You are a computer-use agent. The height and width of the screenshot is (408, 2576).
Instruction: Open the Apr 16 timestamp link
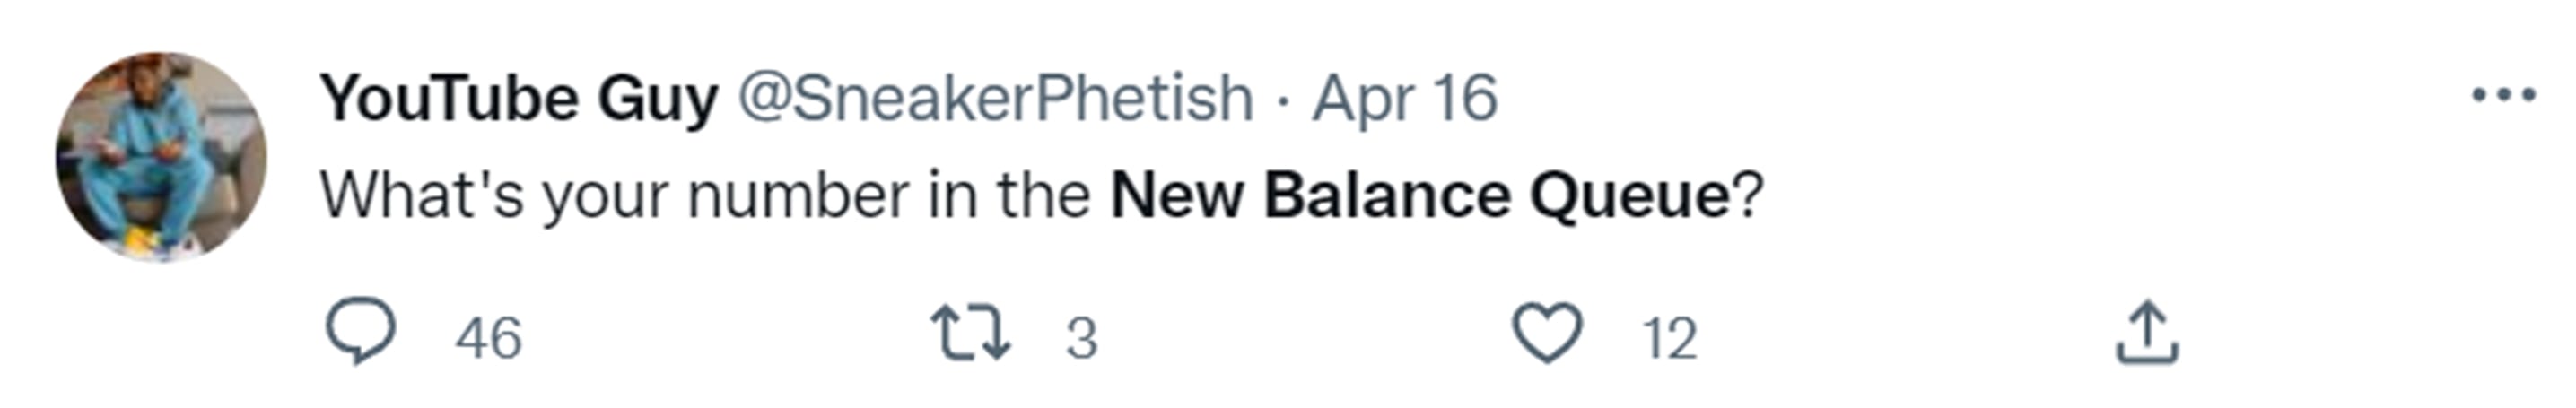point(1404,99)
